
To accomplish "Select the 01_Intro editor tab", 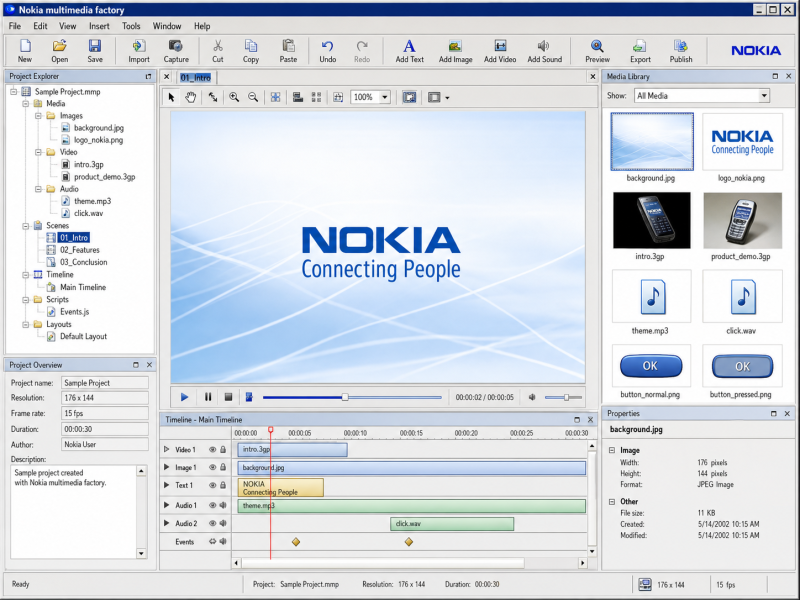I will (196, 78).
